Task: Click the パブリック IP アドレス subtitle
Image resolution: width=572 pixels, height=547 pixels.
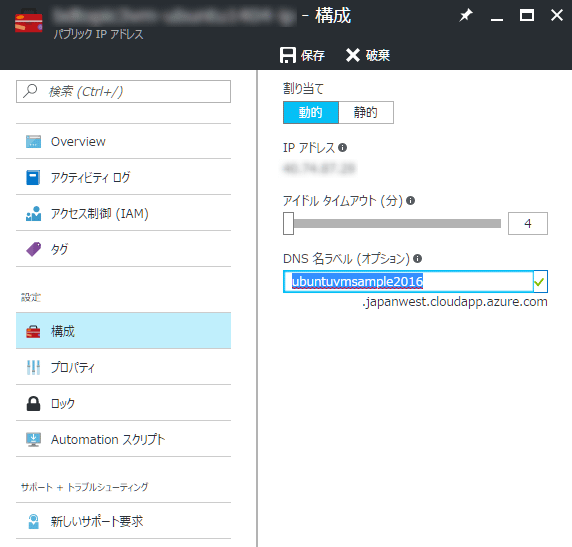Action: 98,34
